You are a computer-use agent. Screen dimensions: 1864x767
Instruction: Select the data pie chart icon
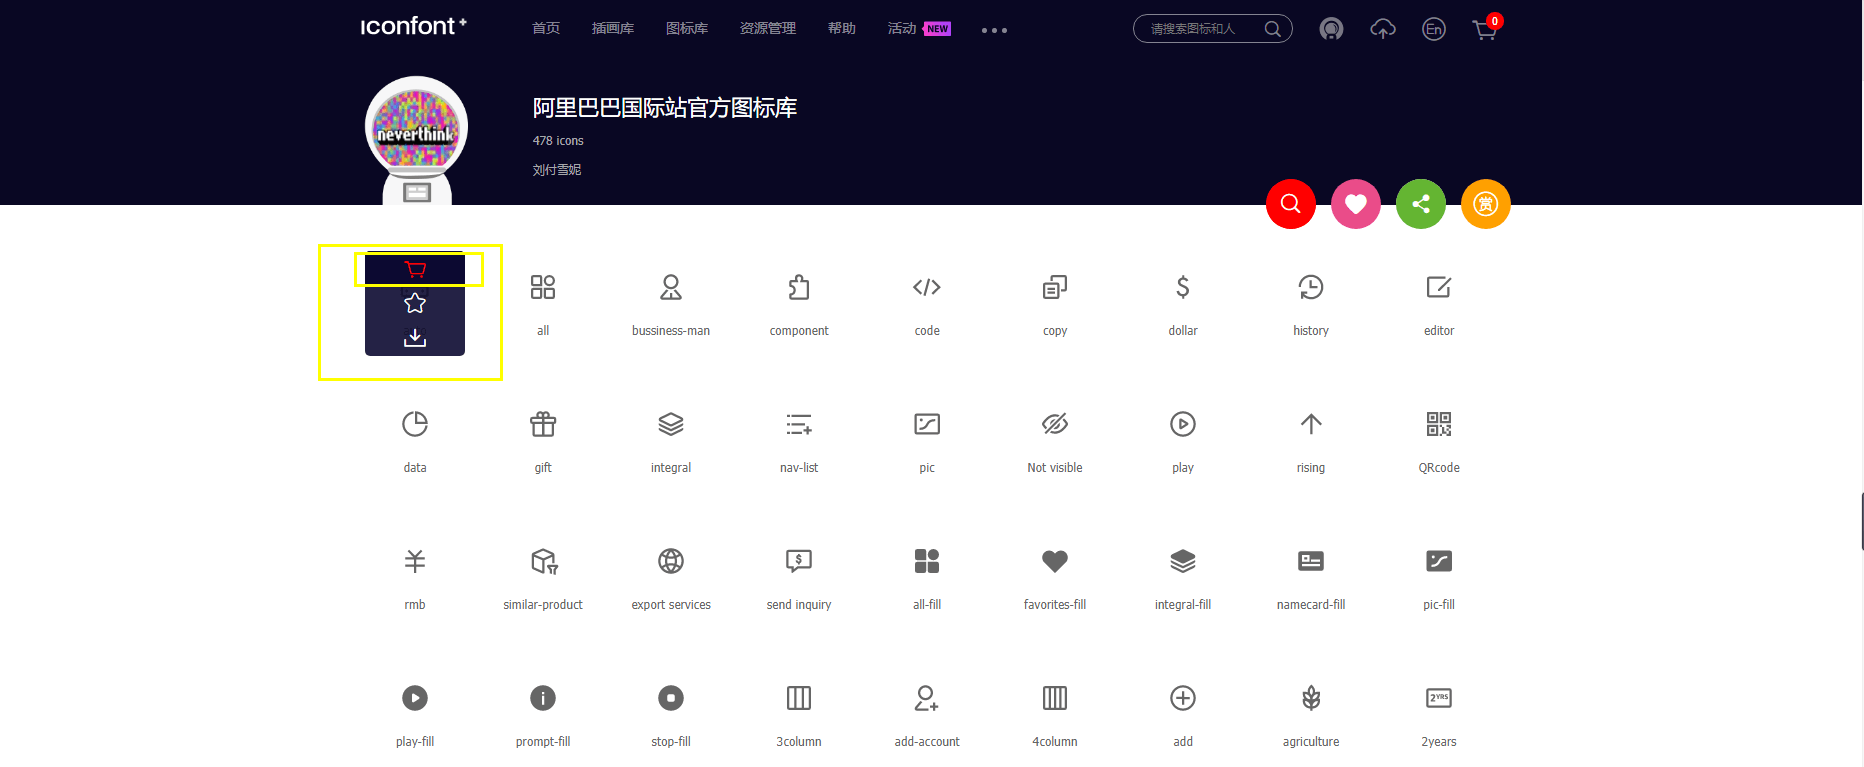tap(415, 424)
